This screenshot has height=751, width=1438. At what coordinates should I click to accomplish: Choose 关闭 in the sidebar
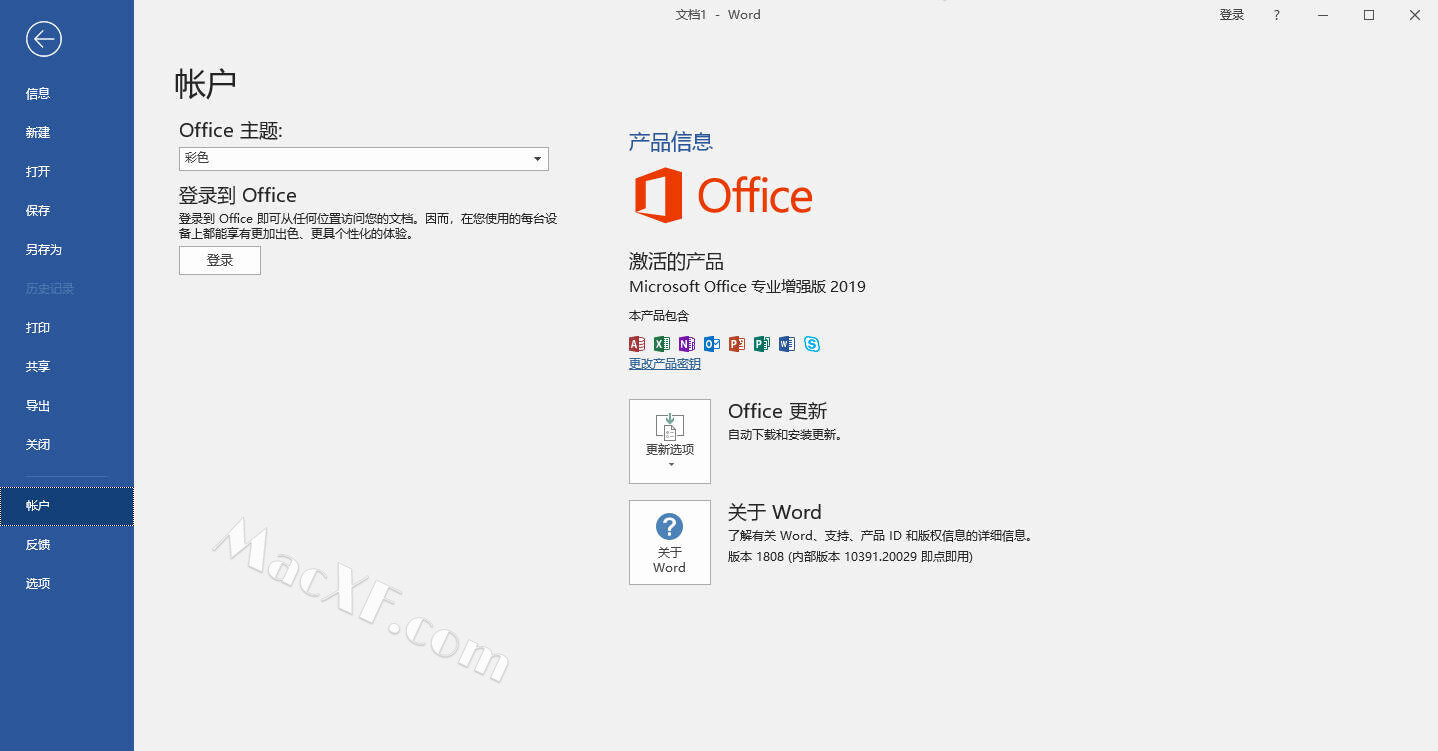(66, 444)
